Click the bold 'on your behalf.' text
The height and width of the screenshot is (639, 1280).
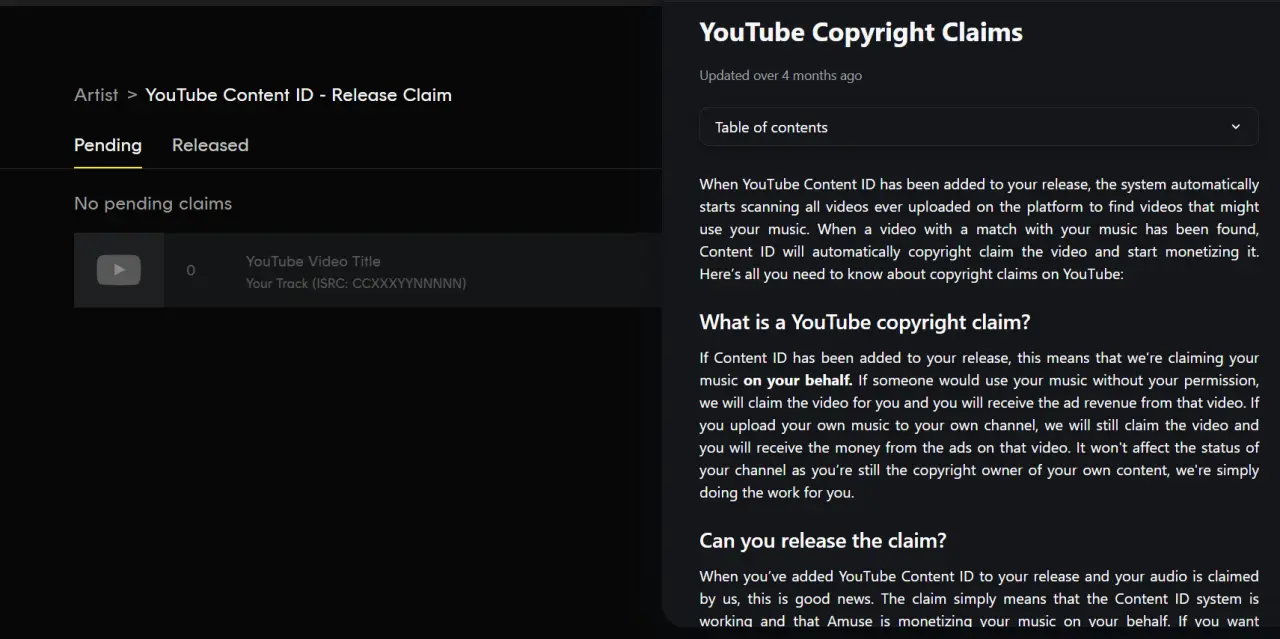798,380
